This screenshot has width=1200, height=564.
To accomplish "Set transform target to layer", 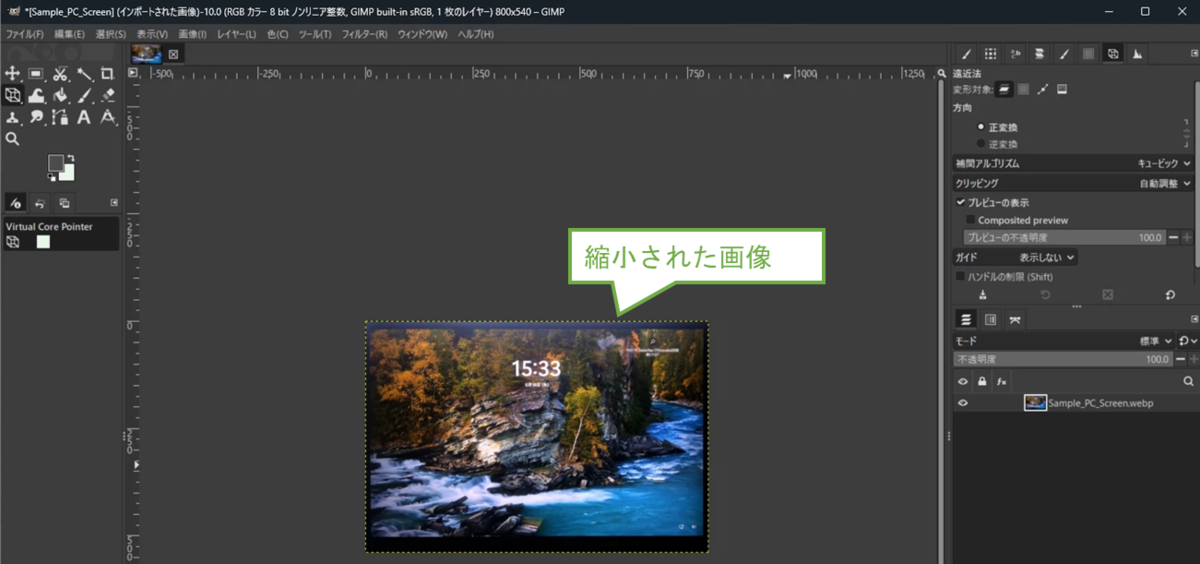I will pos(1004,89).
